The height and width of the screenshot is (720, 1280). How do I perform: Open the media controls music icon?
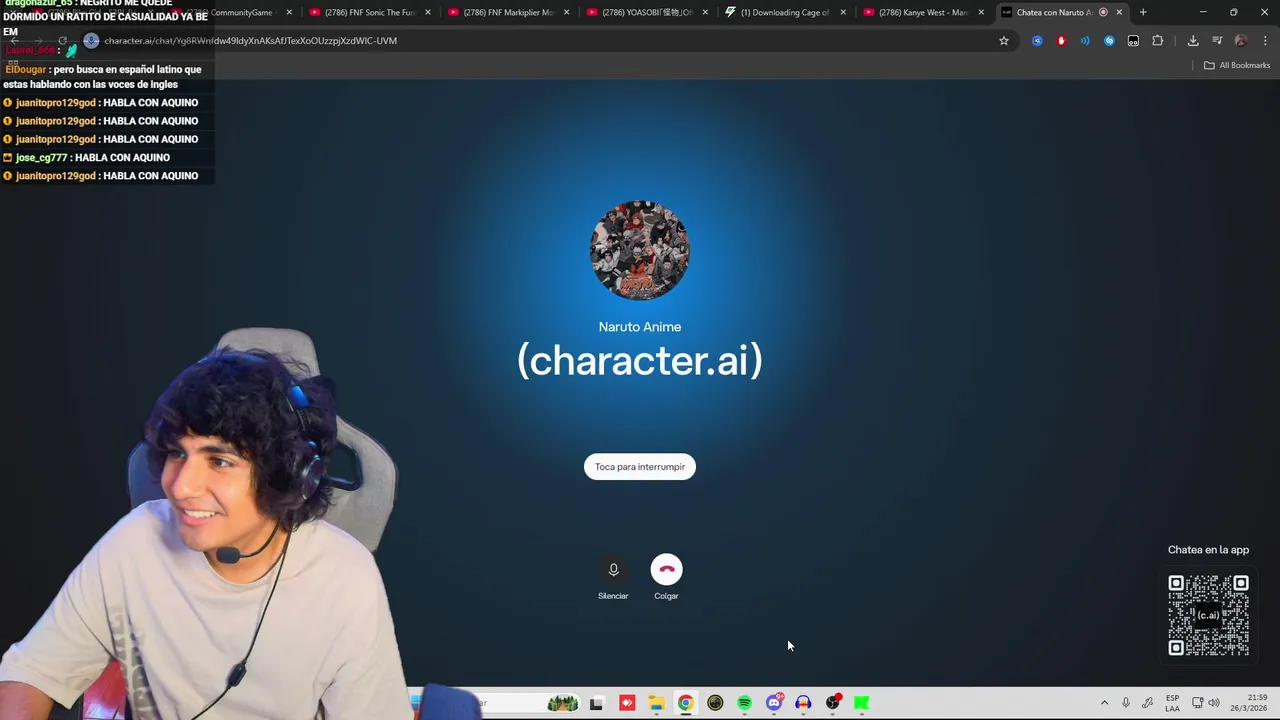(1217, 41)
